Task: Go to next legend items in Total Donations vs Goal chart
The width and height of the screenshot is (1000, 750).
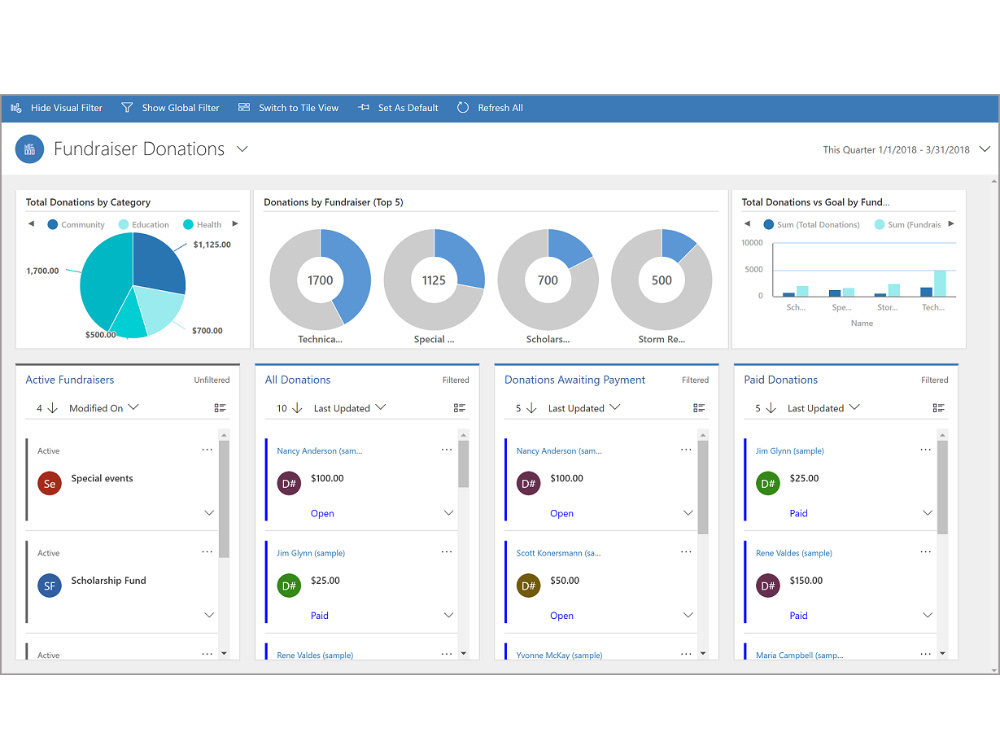Action: point(951,224)
